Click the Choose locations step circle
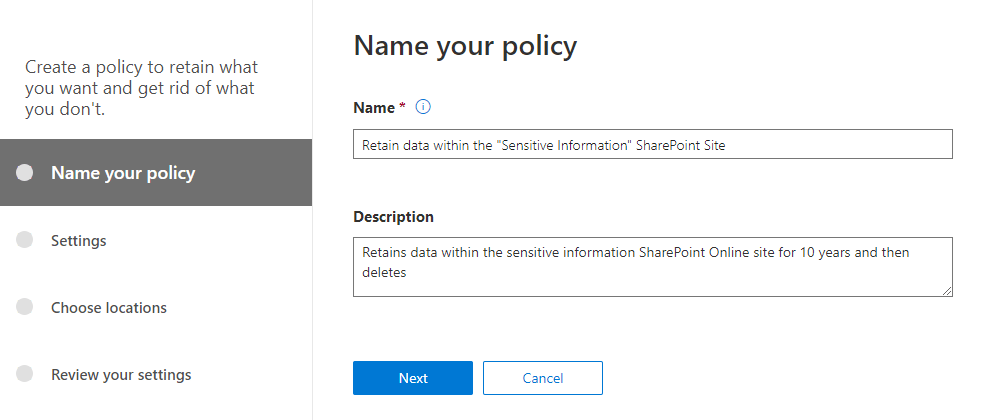 26,307
